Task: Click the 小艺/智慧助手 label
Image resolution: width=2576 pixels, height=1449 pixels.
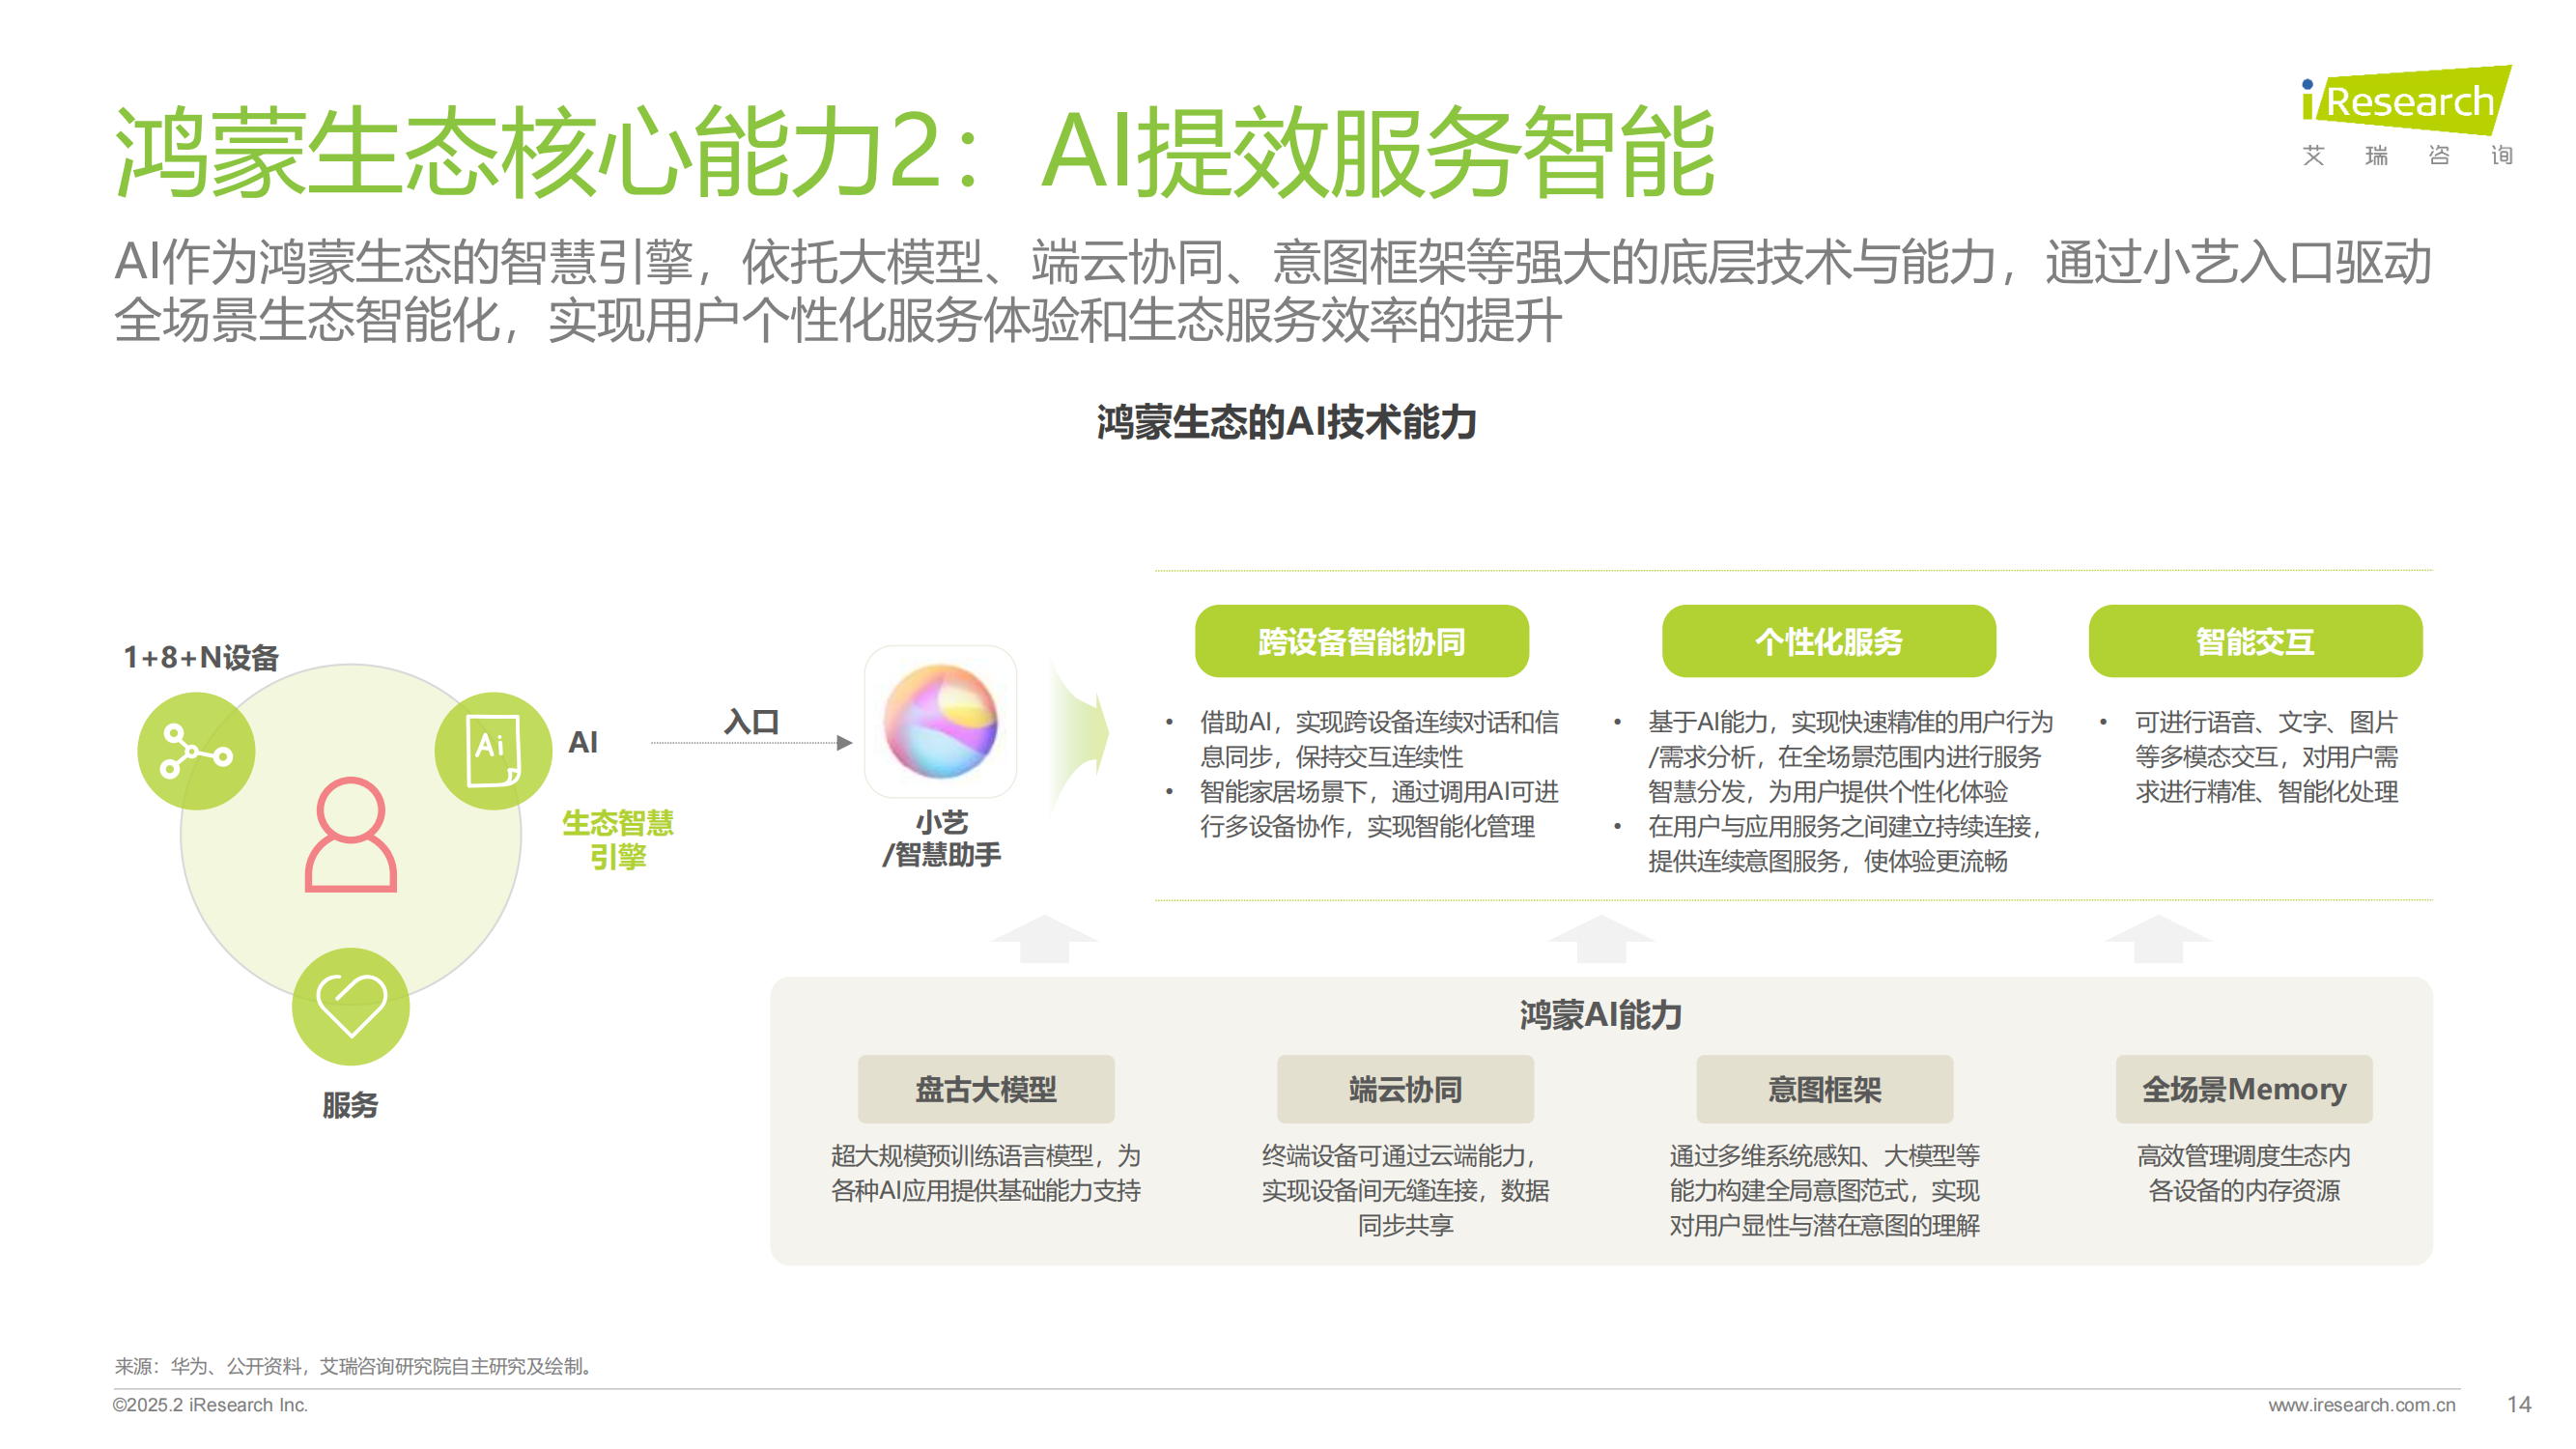Action: click(x=941, y=838)
